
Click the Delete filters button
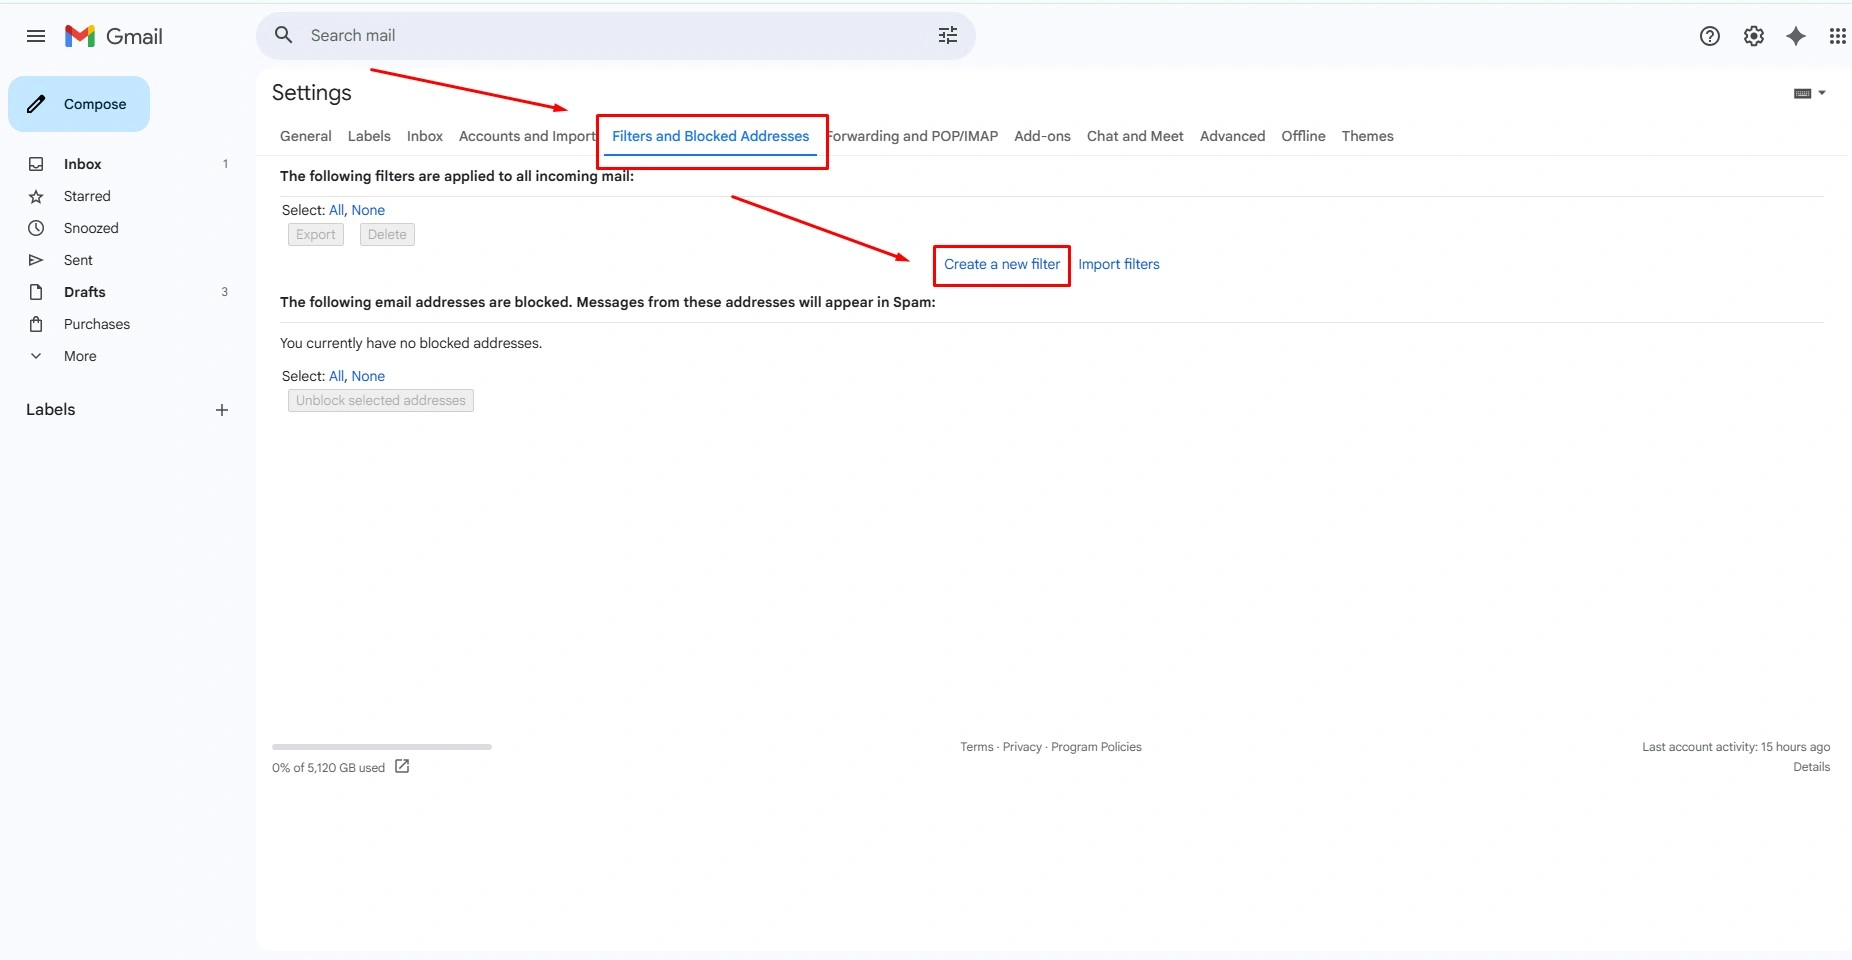click(x=387, y=234)
